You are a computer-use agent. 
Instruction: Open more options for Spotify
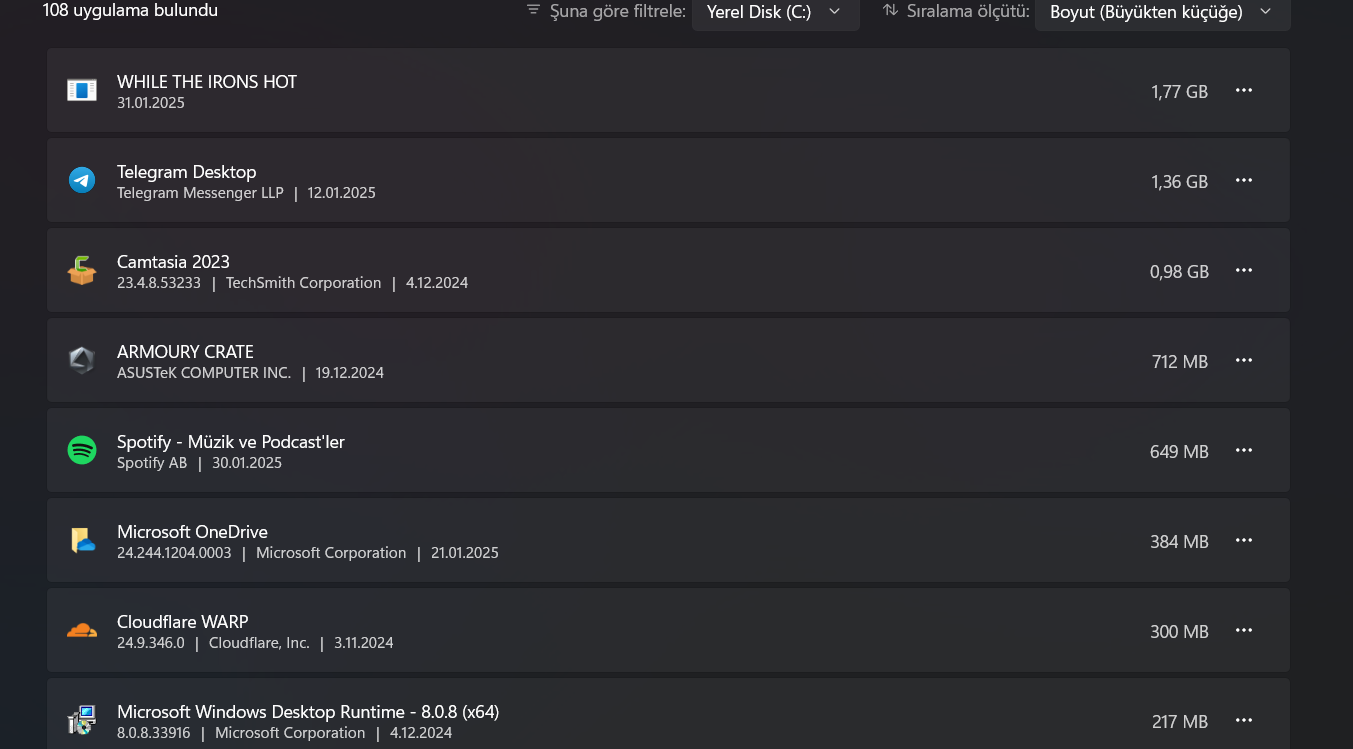(x=1244, y=451)
